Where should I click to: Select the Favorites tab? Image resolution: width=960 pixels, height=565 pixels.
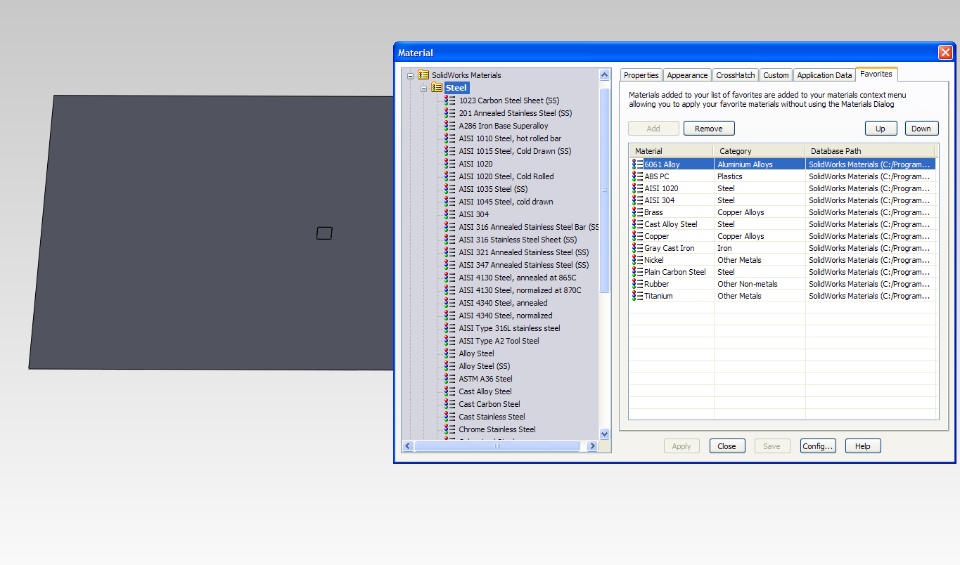click(x=876, y=74)
